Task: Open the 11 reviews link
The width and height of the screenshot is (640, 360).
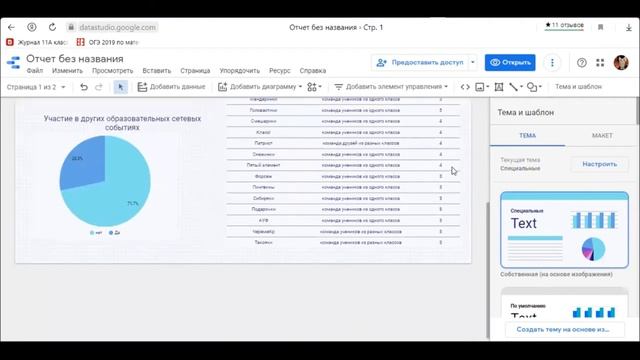Action: pyautogui.click(x=564, y=25)
